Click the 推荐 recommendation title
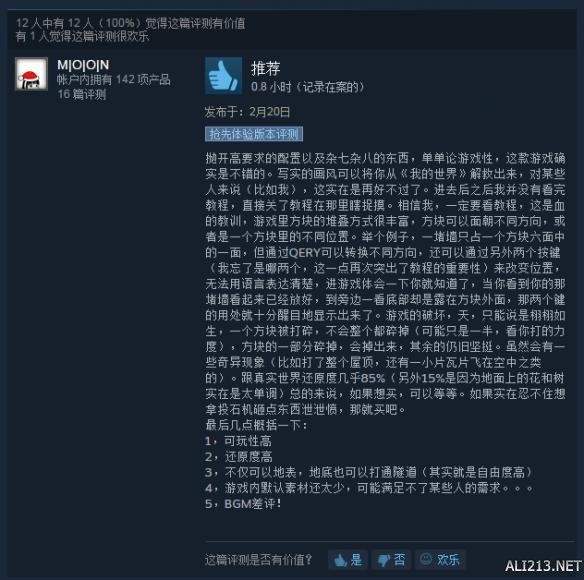584x580 pixels. [x=266, y=68]
